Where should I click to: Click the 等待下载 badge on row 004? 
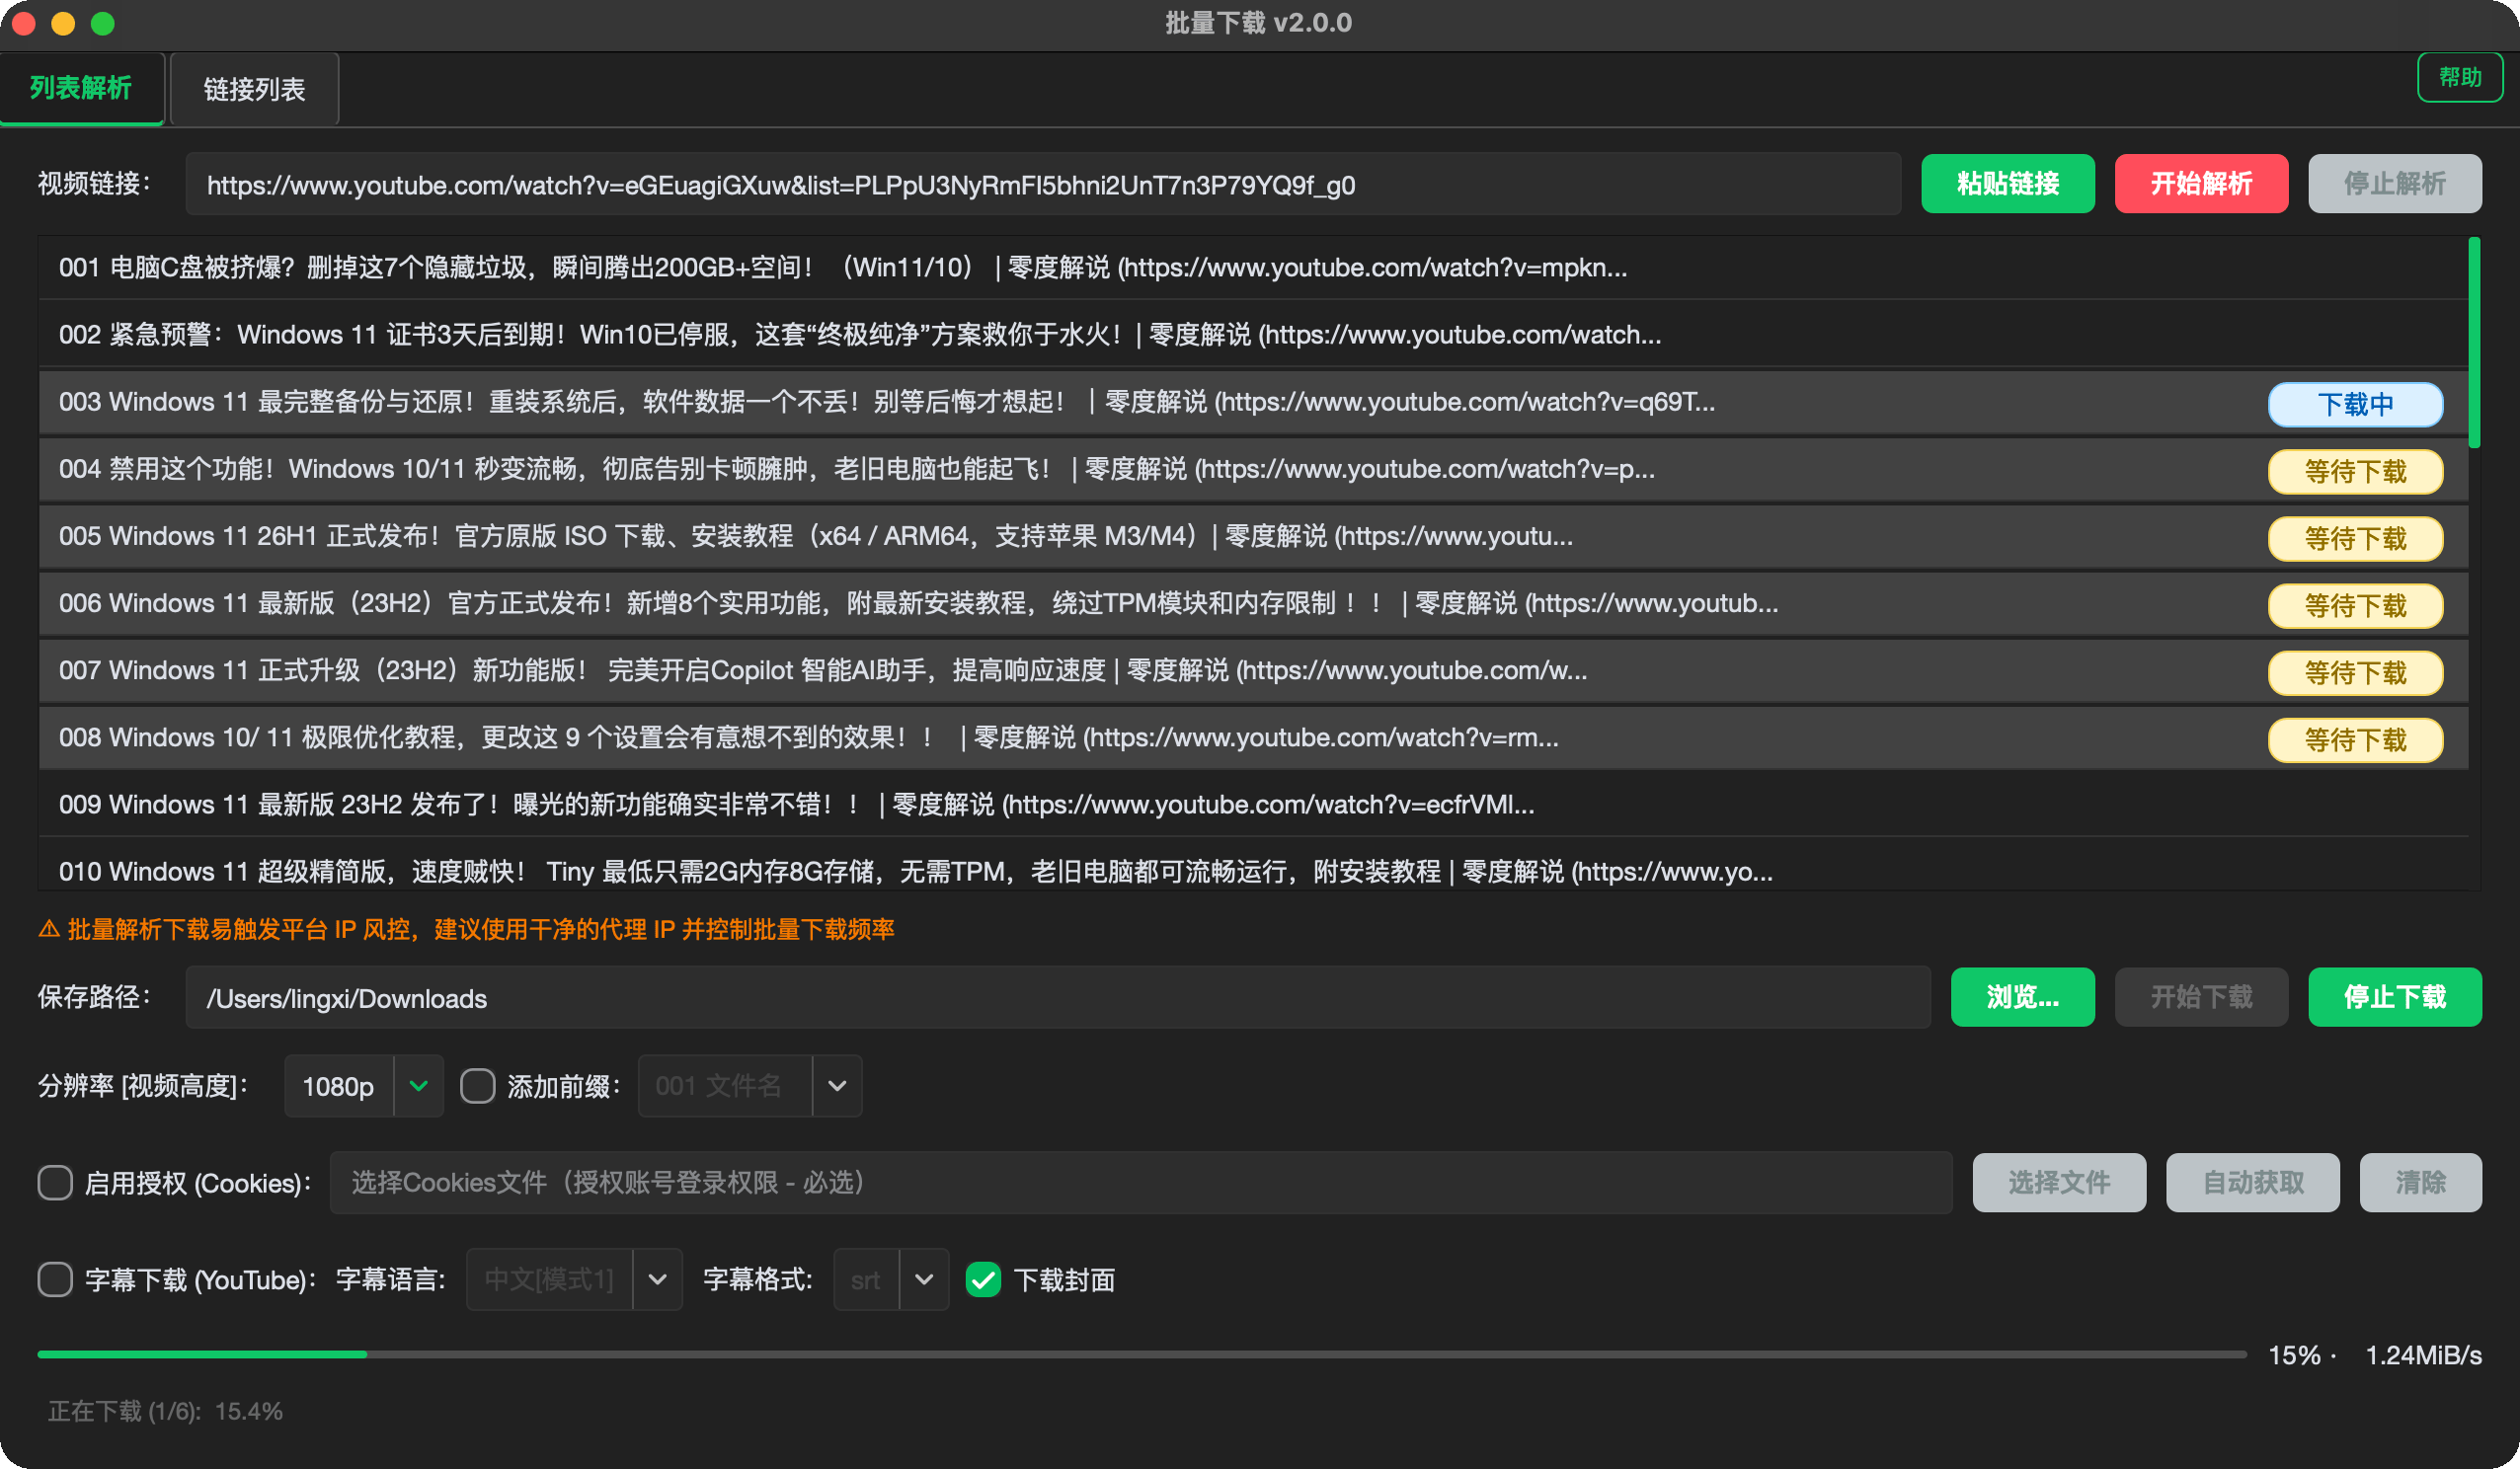2355,471
